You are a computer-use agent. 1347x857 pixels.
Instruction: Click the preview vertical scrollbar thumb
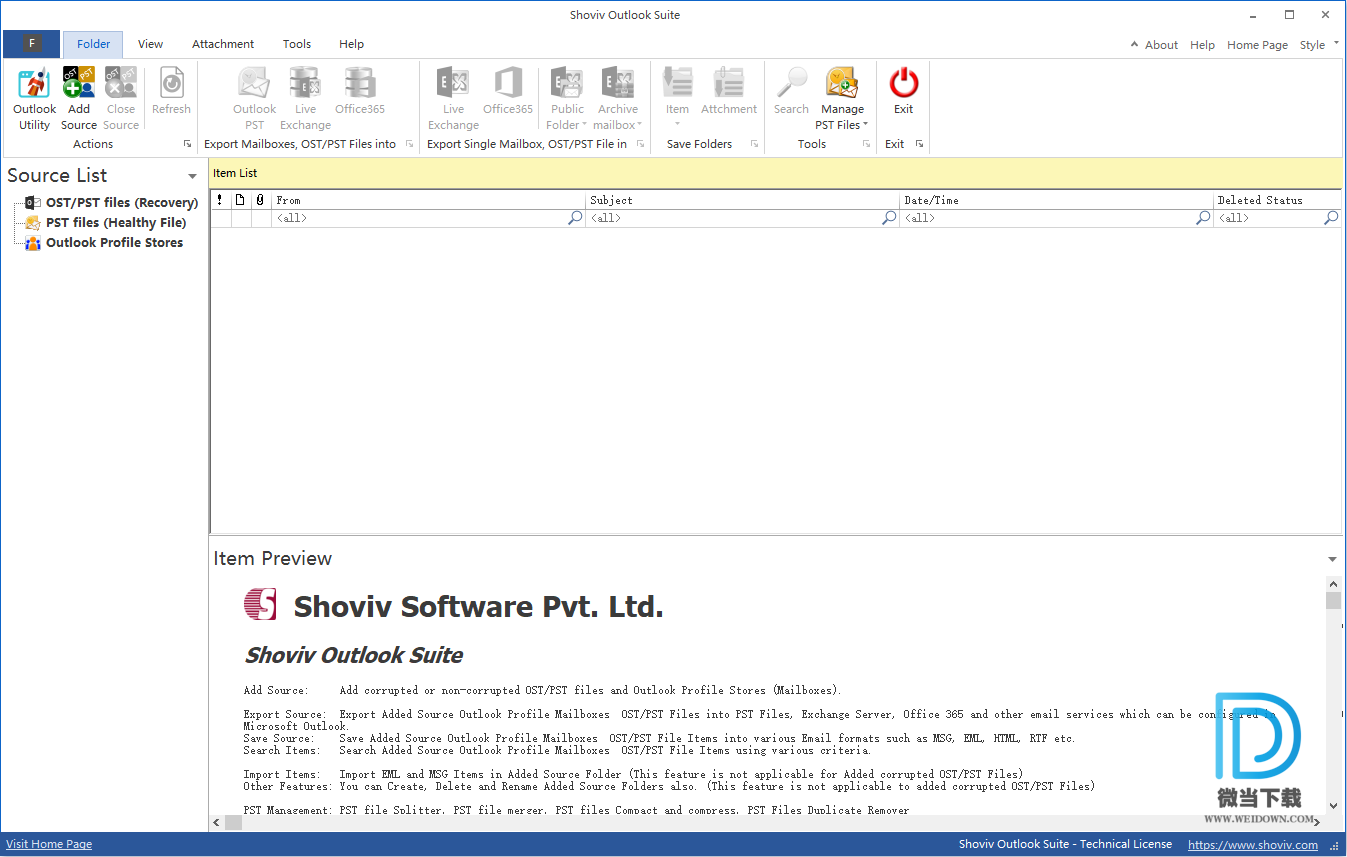point(1333,600)
